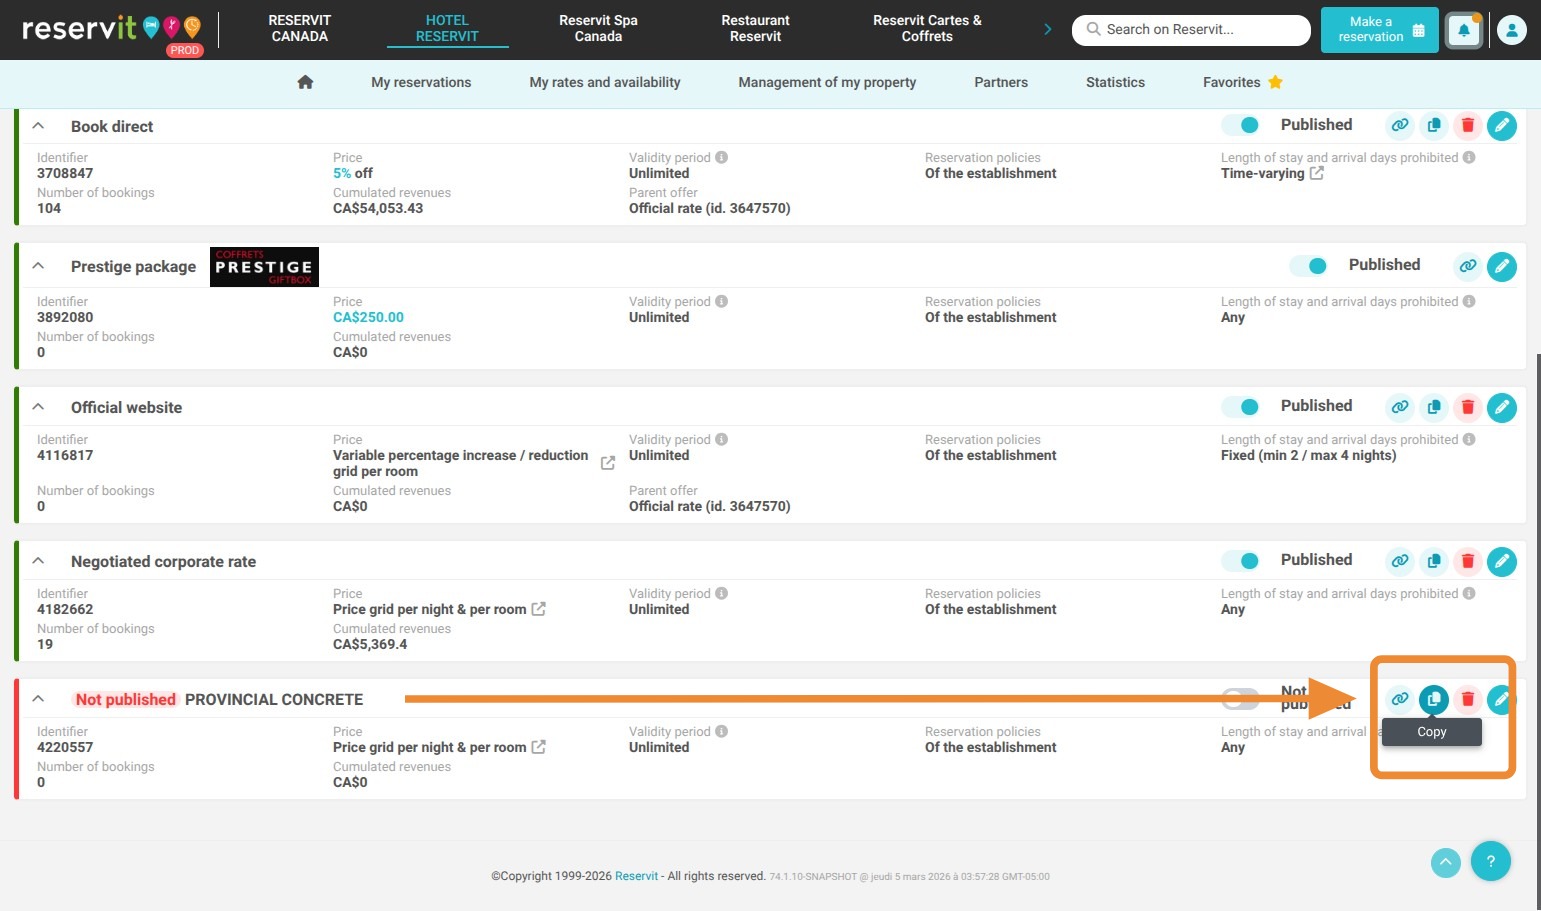This screenshot has width=1541, height=911.
Task: Collapse the Official website section
Action: tap(38, 407)
